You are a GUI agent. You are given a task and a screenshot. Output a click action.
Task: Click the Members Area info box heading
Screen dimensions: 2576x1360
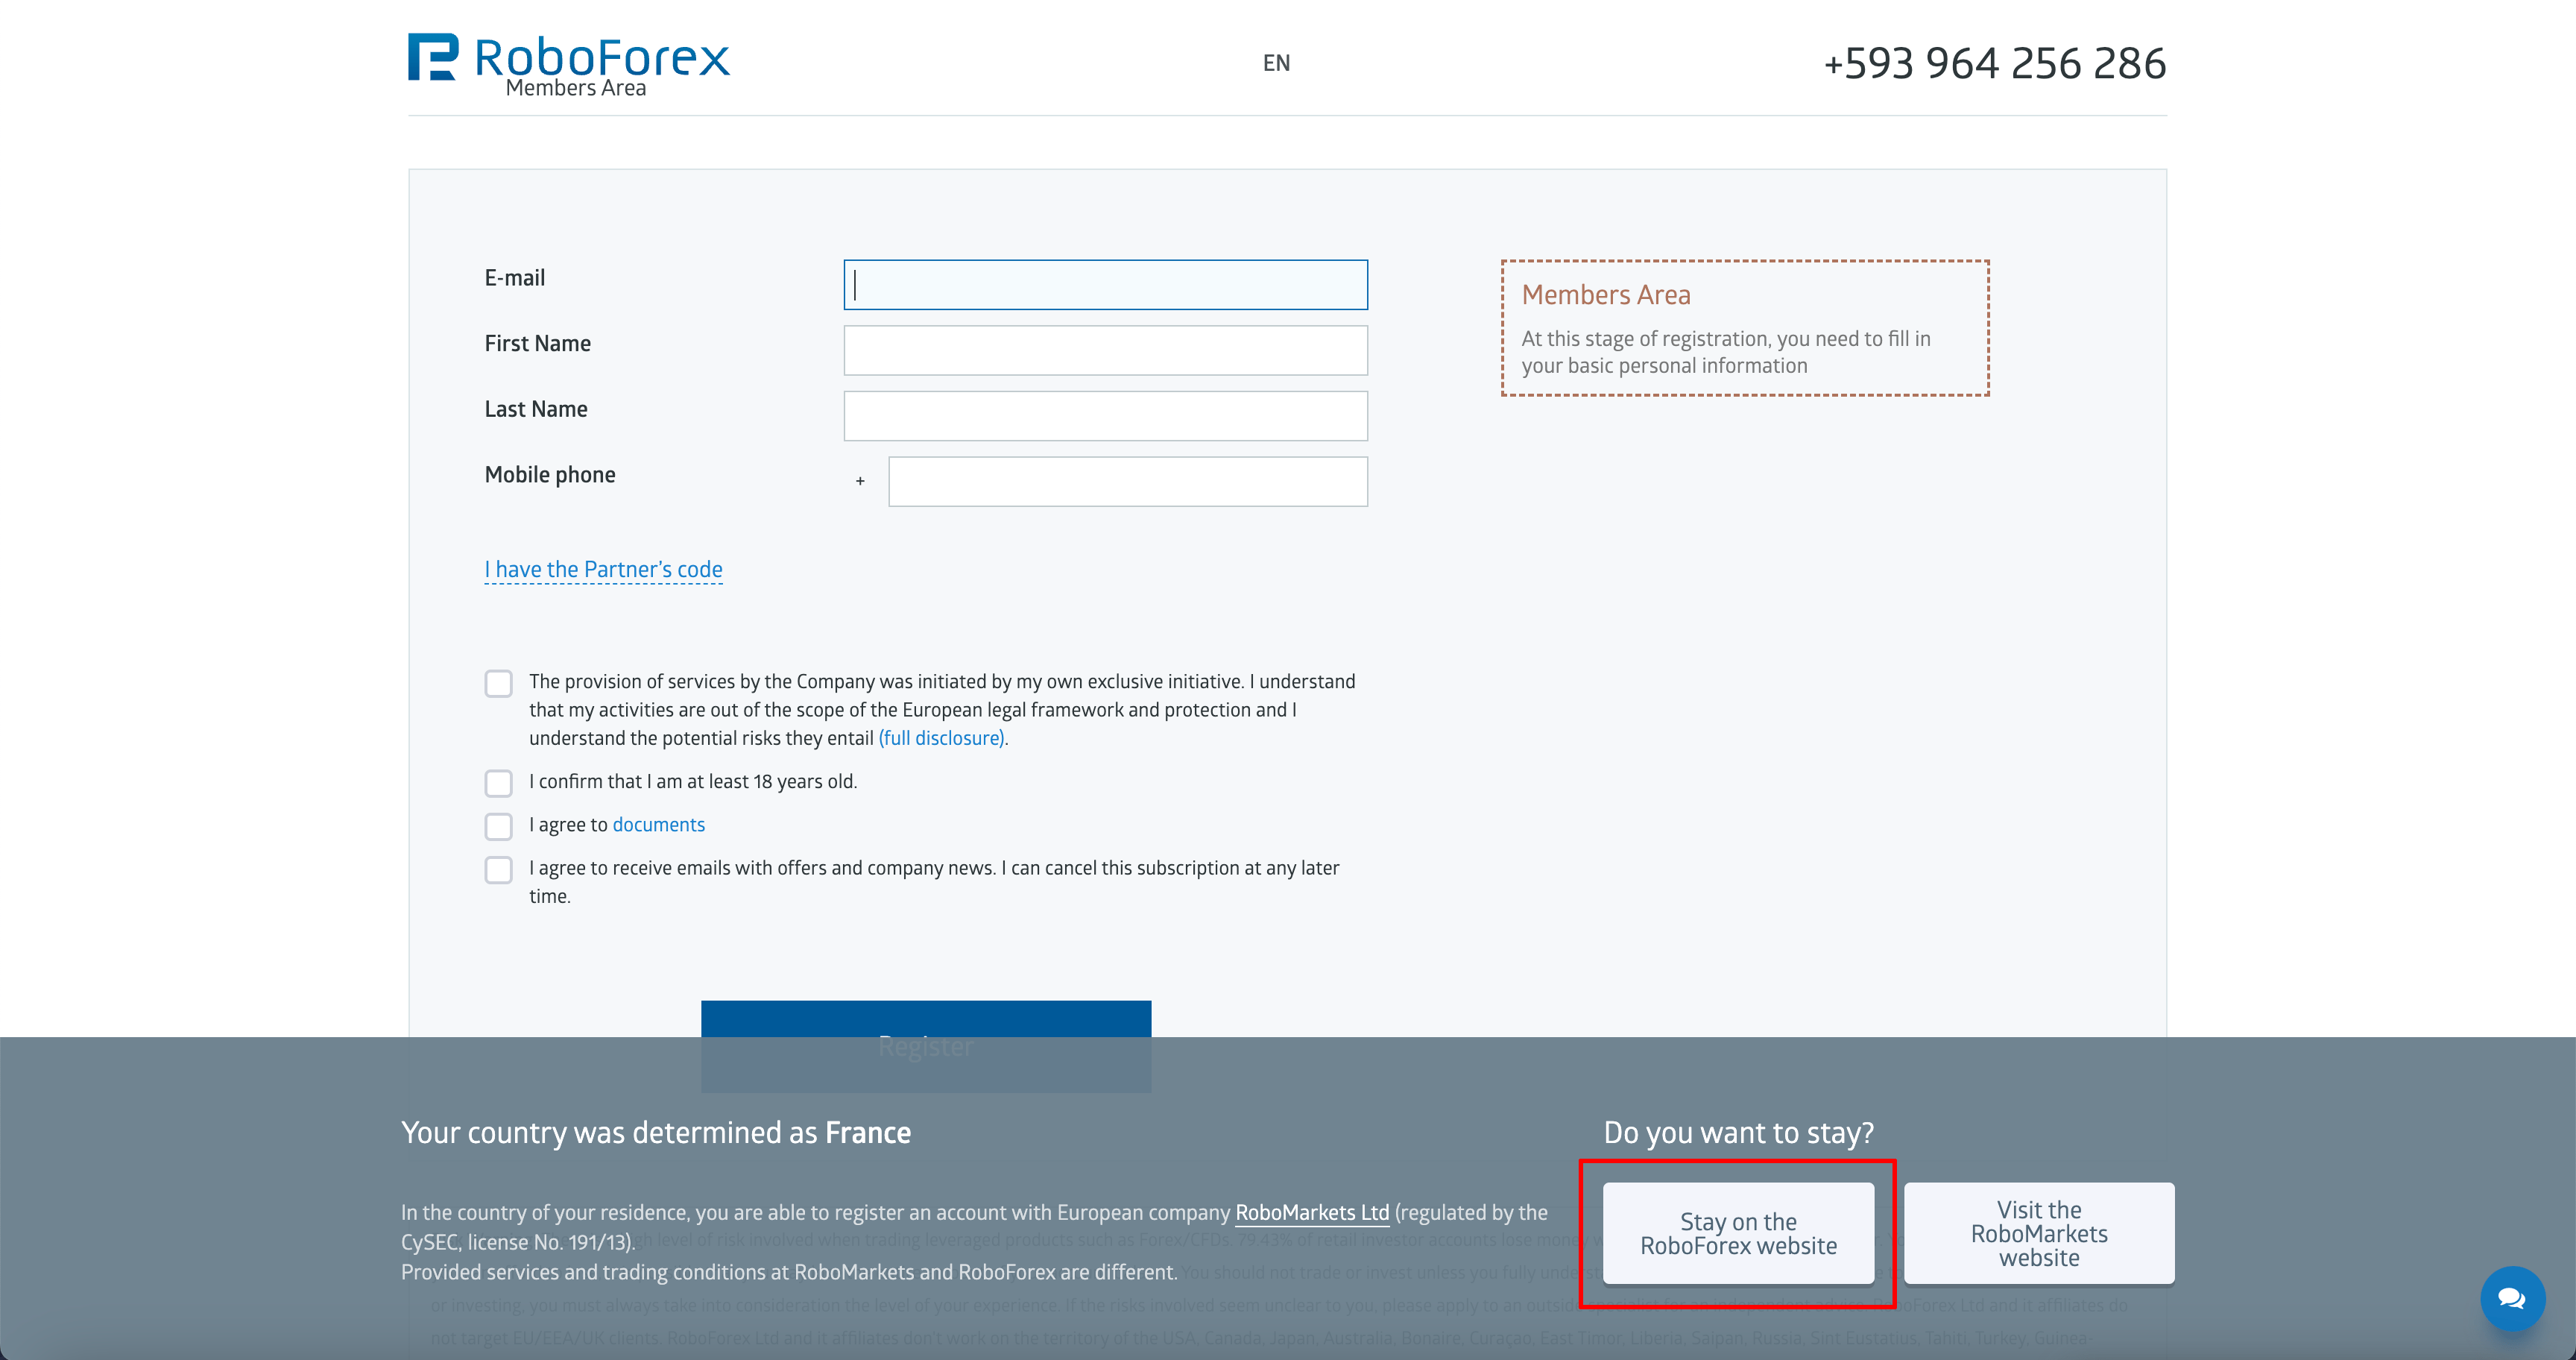pyautogui.click(x=1606, y=295)
